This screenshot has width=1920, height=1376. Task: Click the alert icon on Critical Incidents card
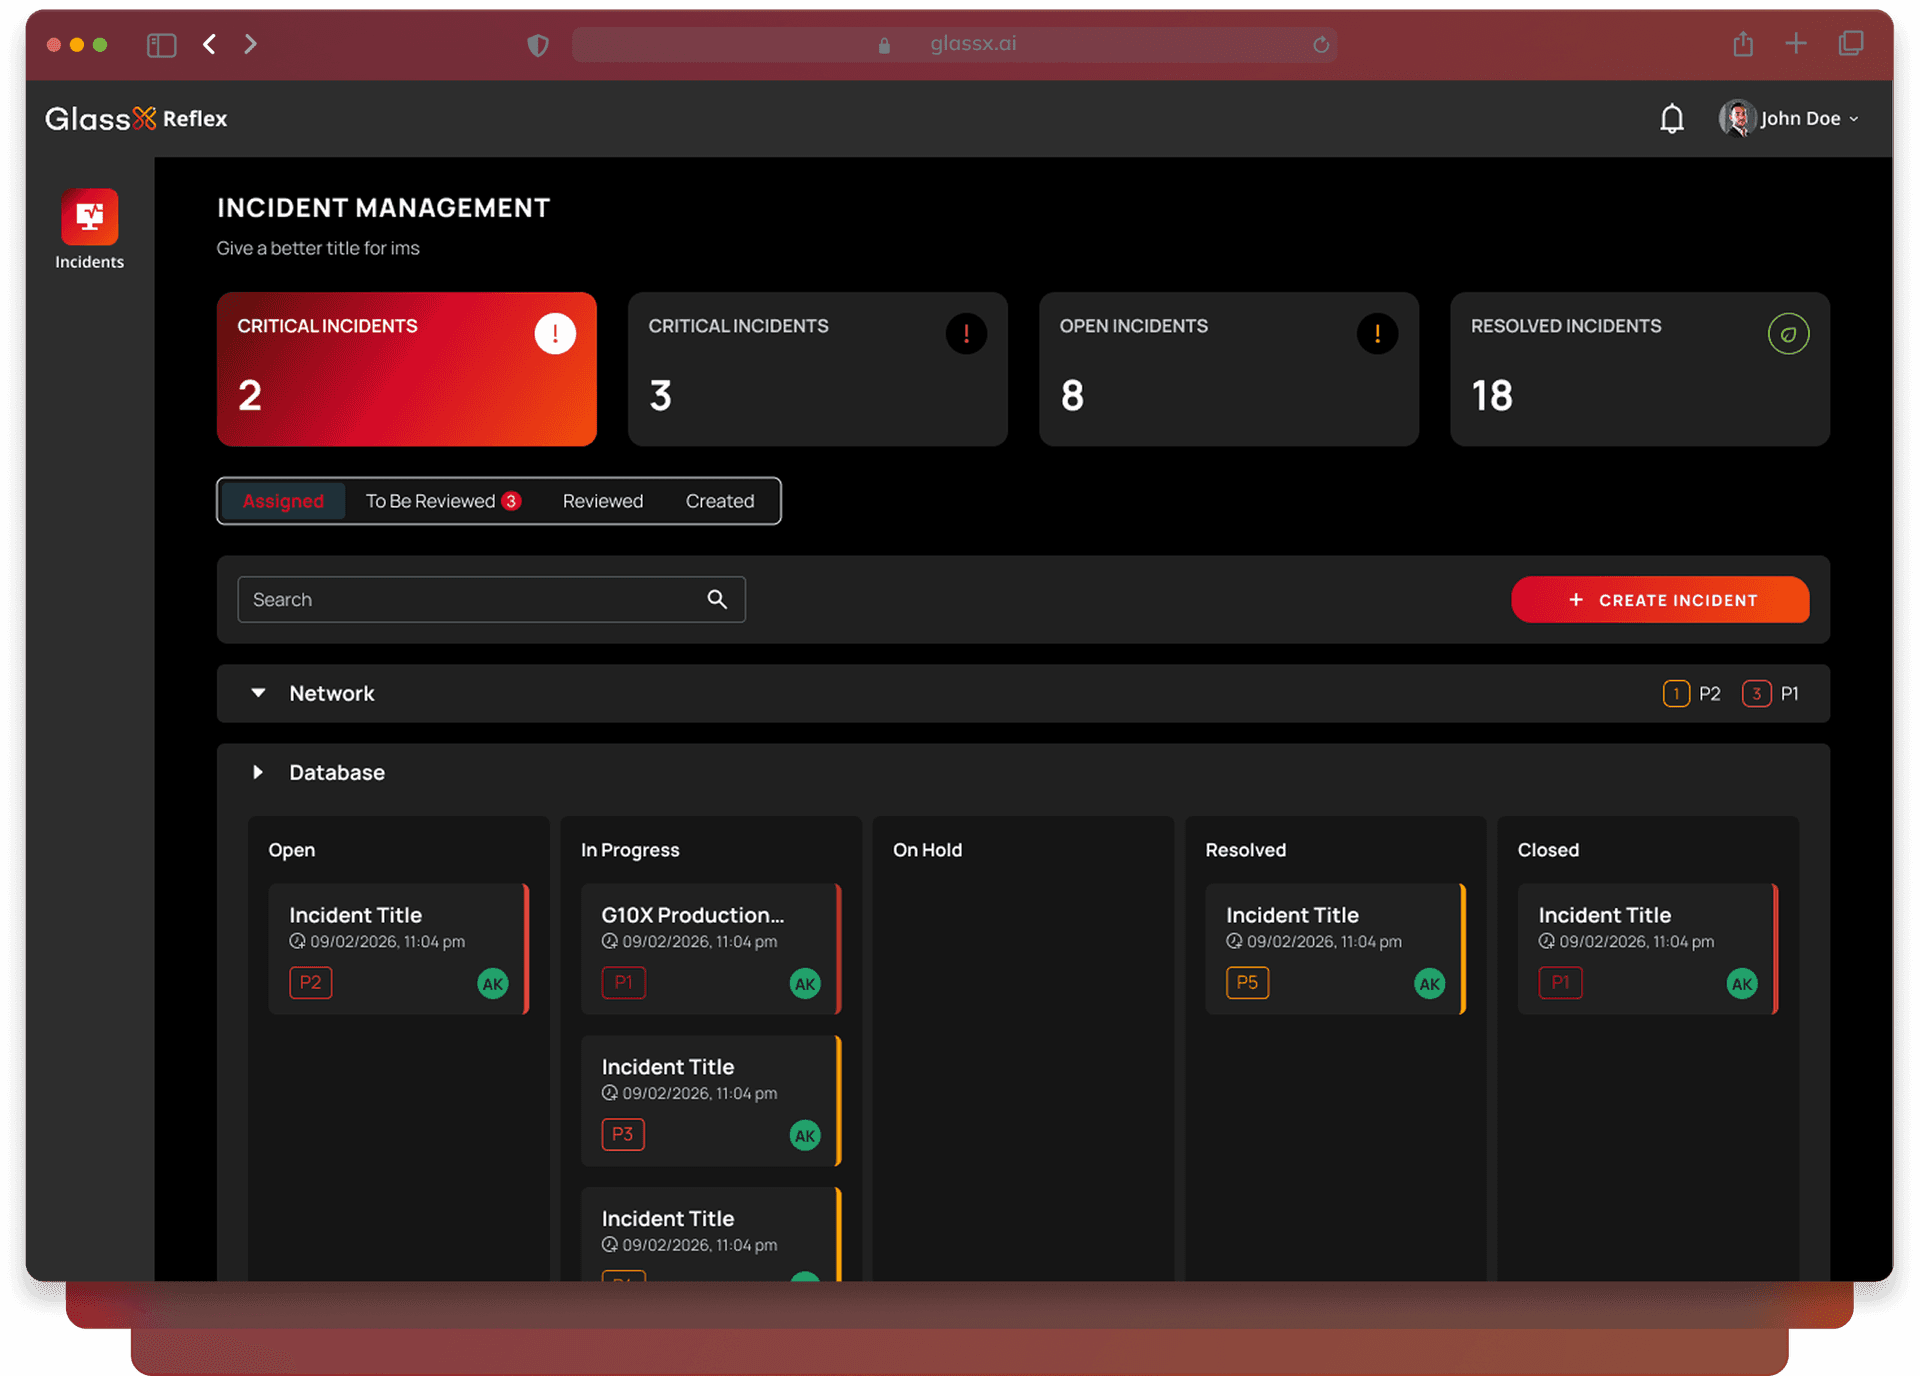pos(555,333)
